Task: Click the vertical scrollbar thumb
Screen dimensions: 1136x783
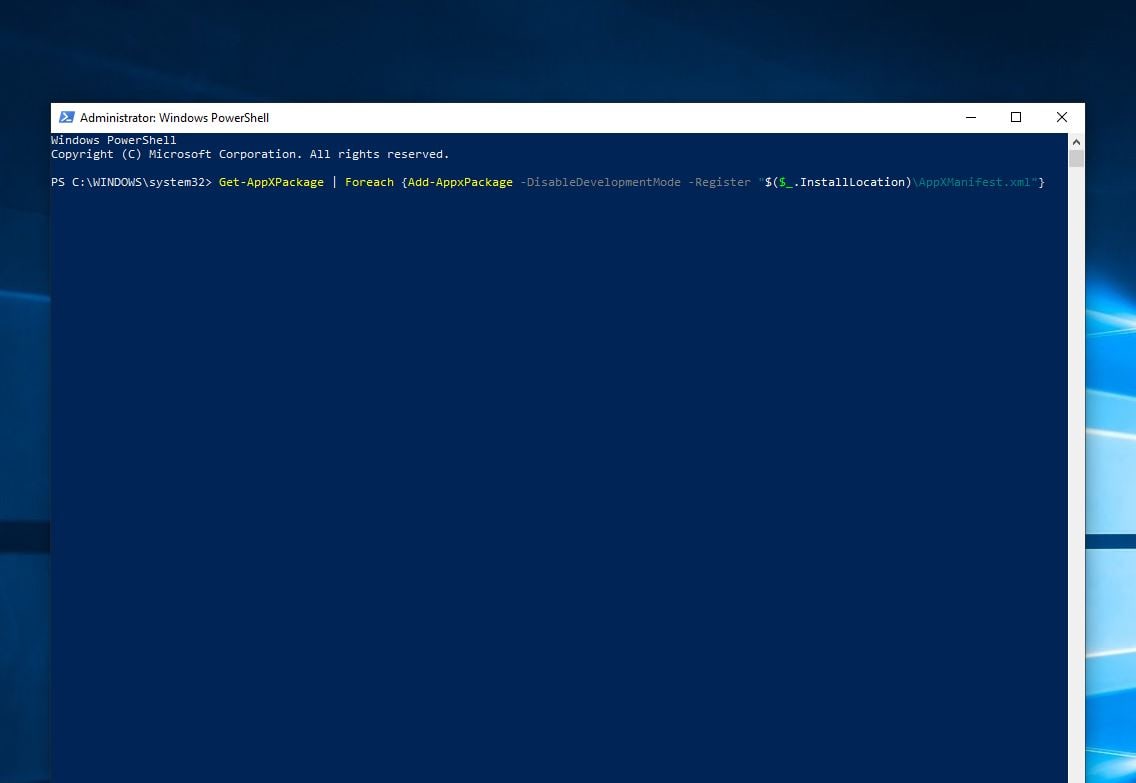Action: point(1076,158)
